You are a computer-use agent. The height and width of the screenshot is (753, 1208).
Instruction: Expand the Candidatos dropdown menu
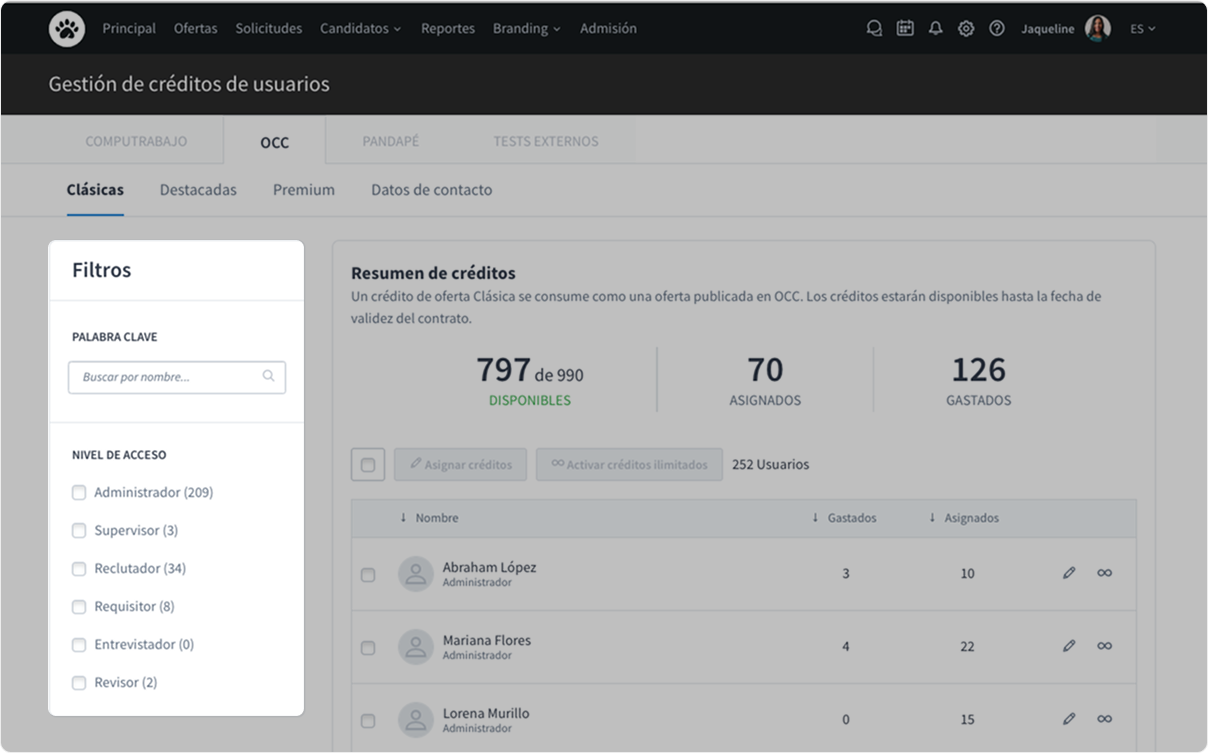360,29
